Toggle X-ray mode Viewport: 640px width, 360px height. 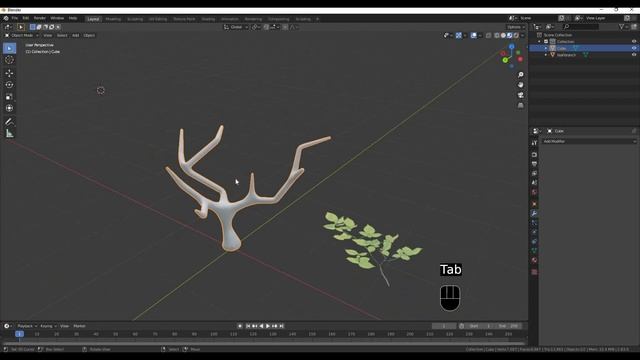coord(489,36)
